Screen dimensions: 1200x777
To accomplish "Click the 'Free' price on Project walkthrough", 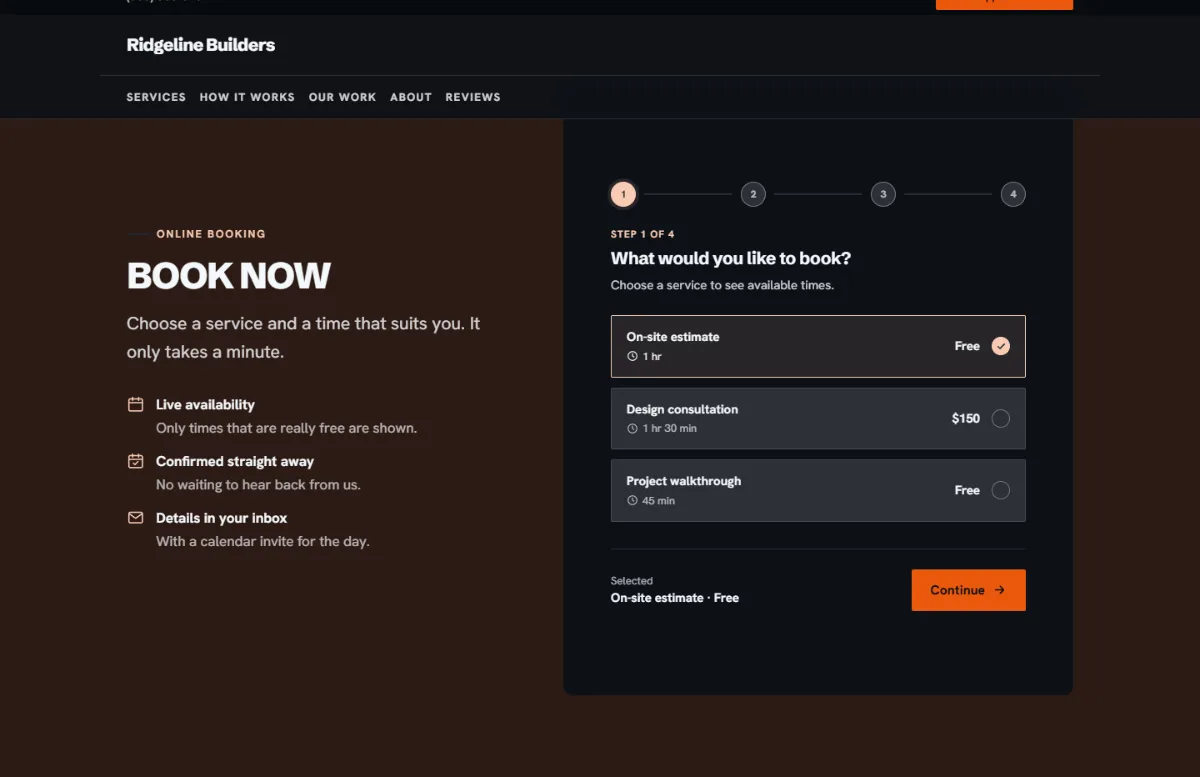I will pos(967,490).
